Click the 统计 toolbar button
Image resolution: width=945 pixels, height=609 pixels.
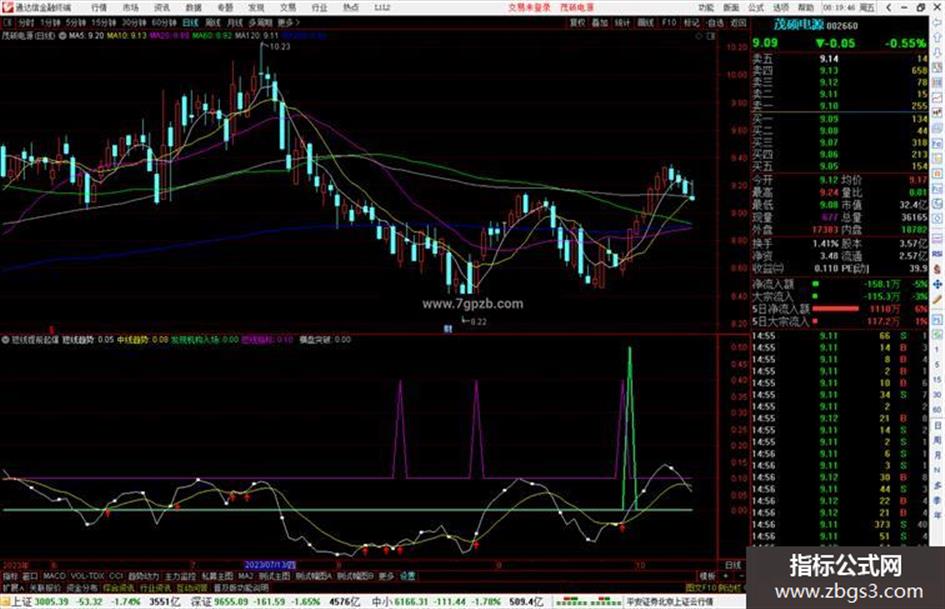[623, 23]
